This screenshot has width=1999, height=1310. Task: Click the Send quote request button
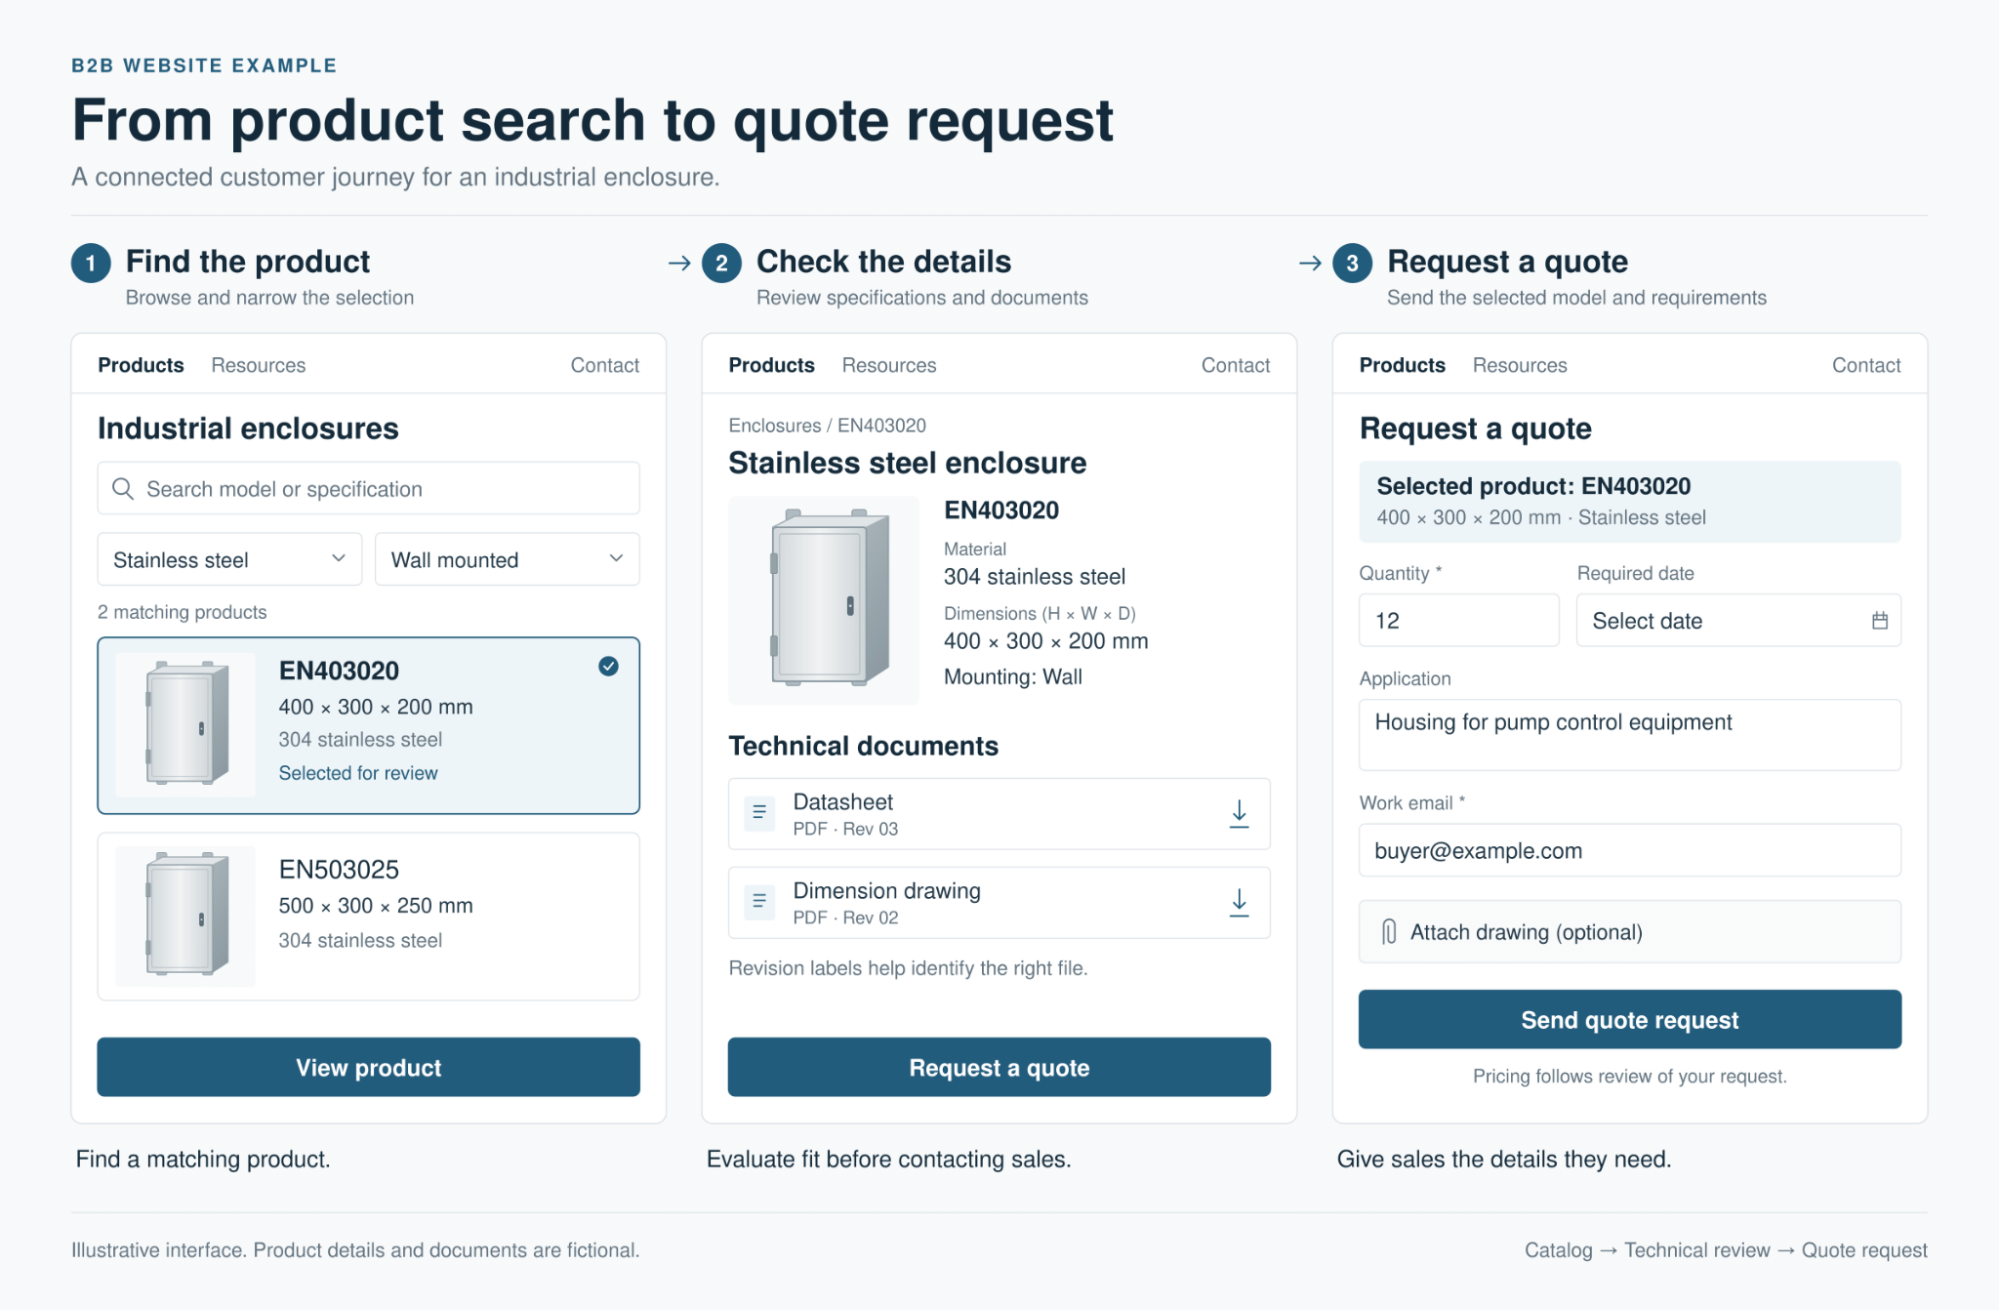coord(1629,1019)
